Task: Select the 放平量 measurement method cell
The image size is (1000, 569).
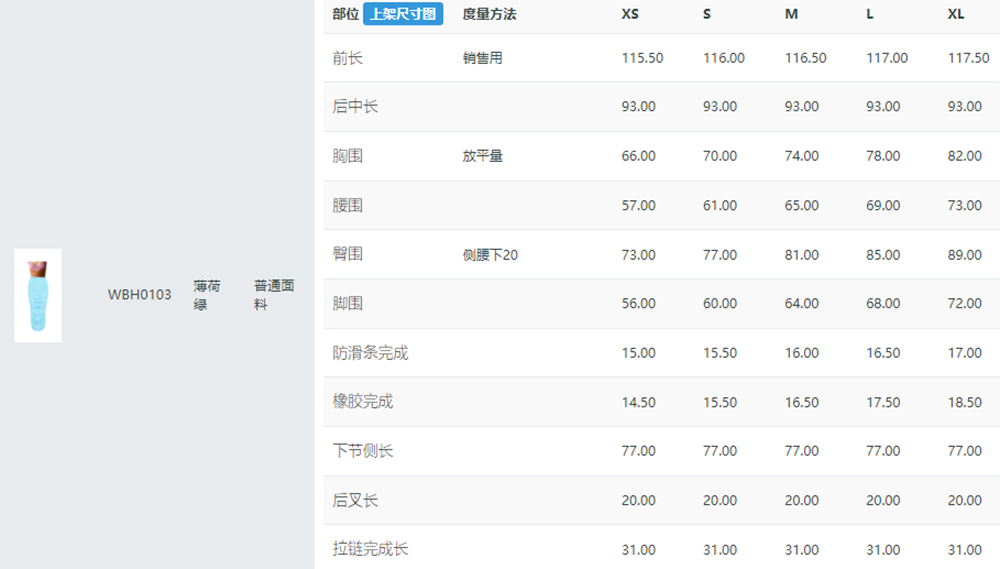Action: coord(483,156)
